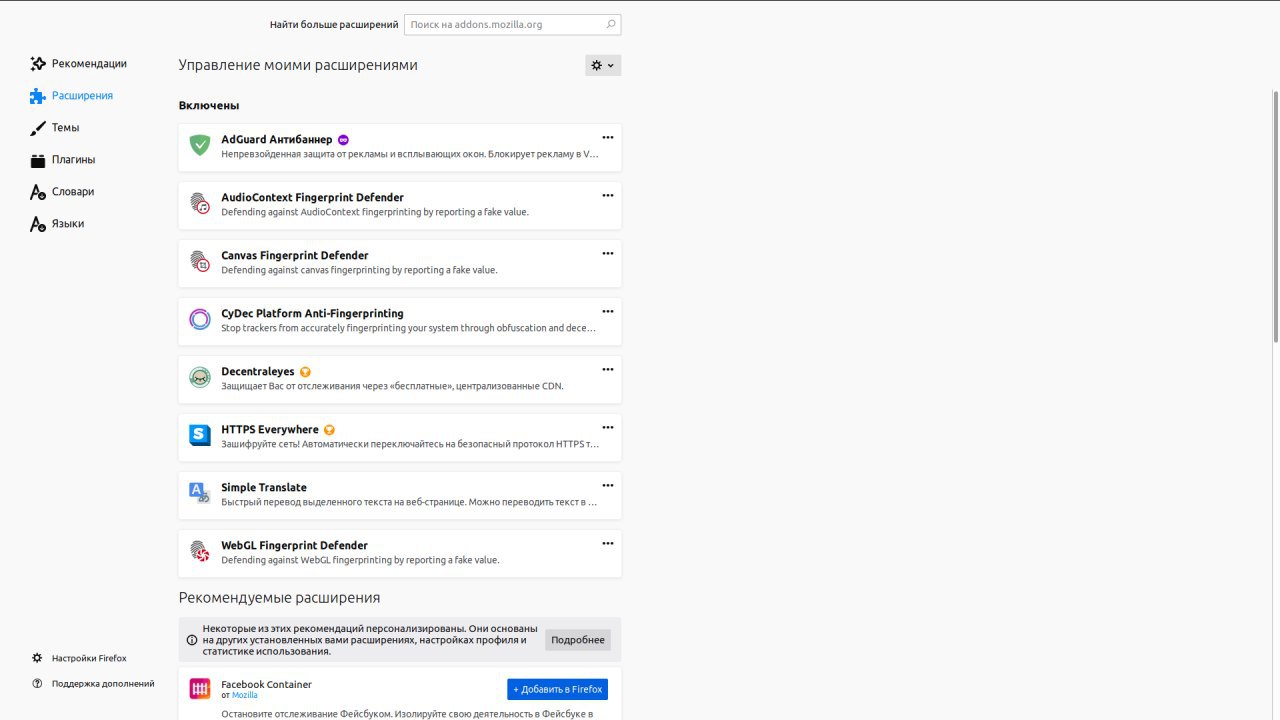Click the gear icon beside Настройки Firefox
The height and width of the screenshot is (720, 1280).
click(x=37, y=658)
